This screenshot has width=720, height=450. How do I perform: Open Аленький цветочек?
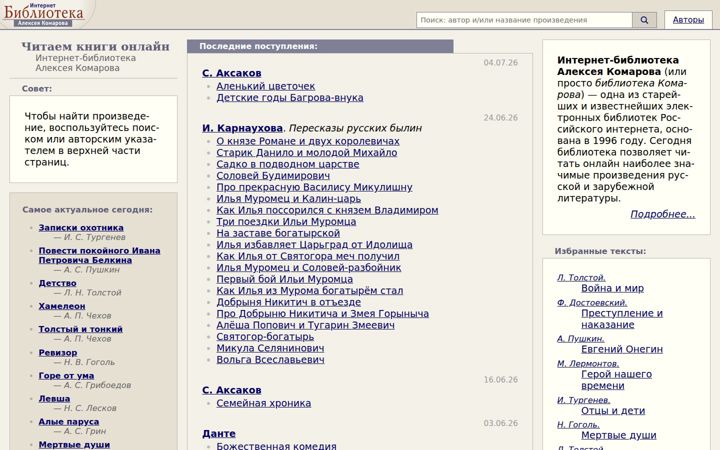tap(265, 86)
